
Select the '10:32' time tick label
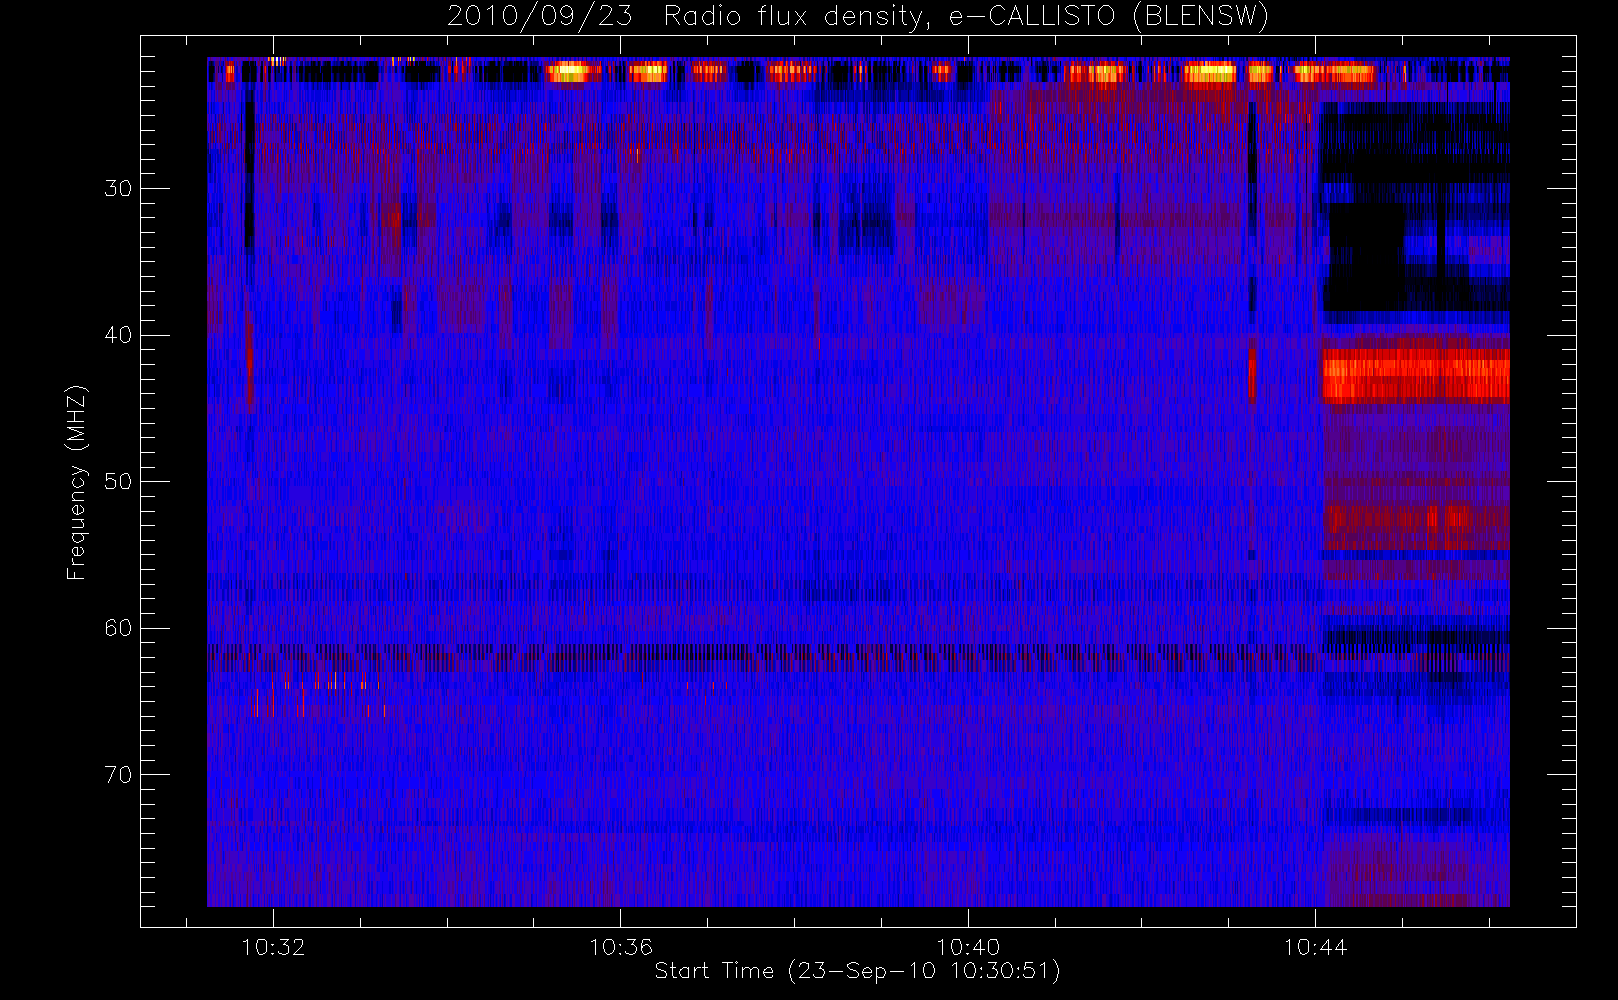[x=273, y=947]
